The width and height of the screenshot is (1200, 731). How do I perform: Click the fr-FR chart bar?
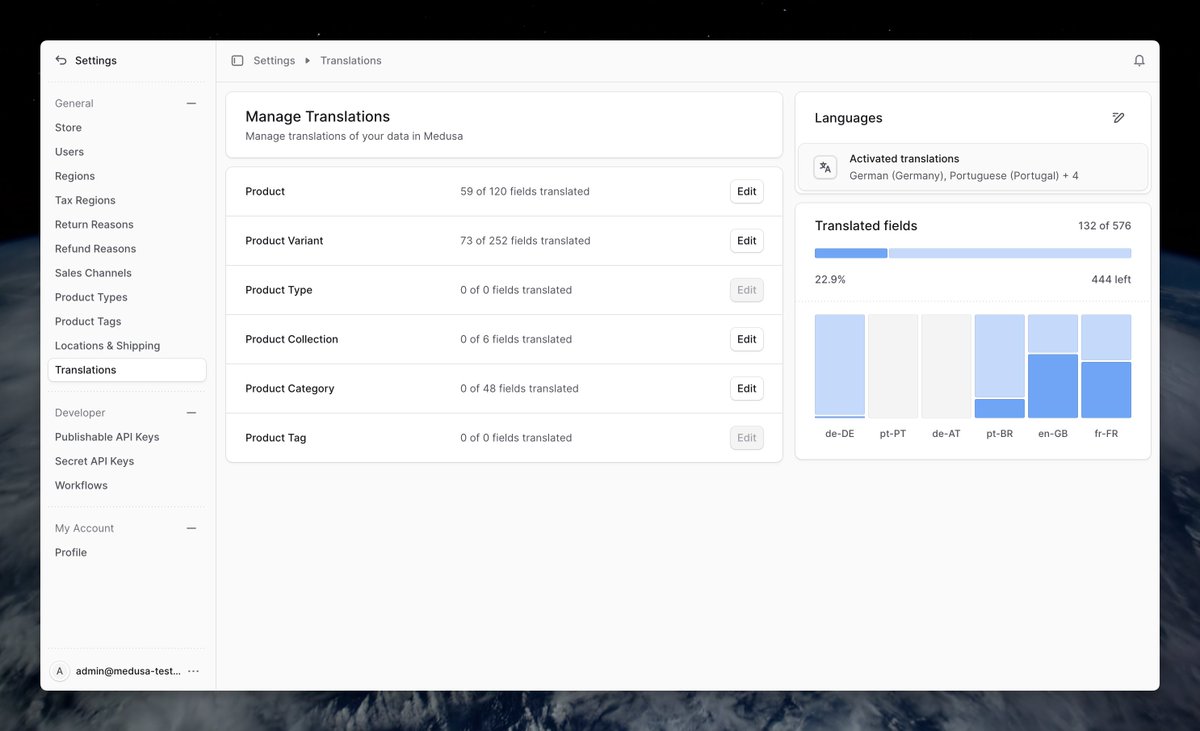(1106, 366)
